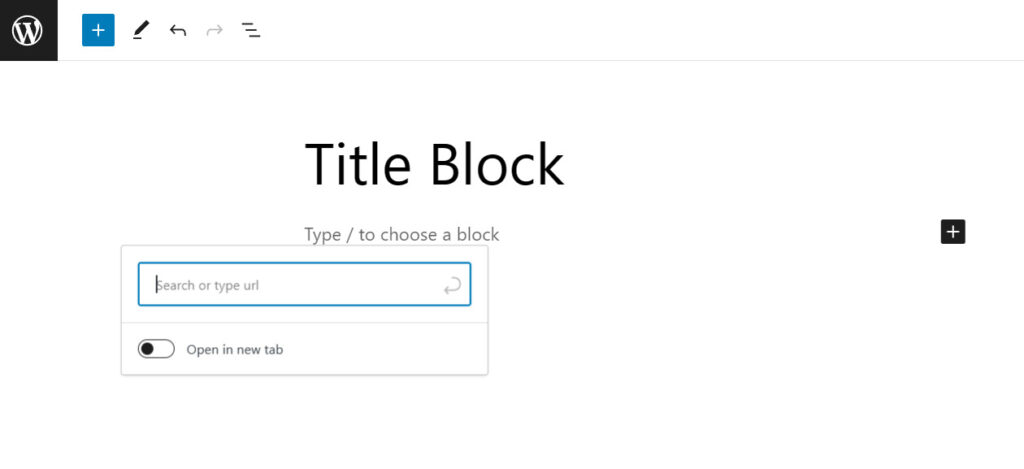Enable the Open in new tab switch
This screenshot has width=1024, height=469.
(156, 349)
